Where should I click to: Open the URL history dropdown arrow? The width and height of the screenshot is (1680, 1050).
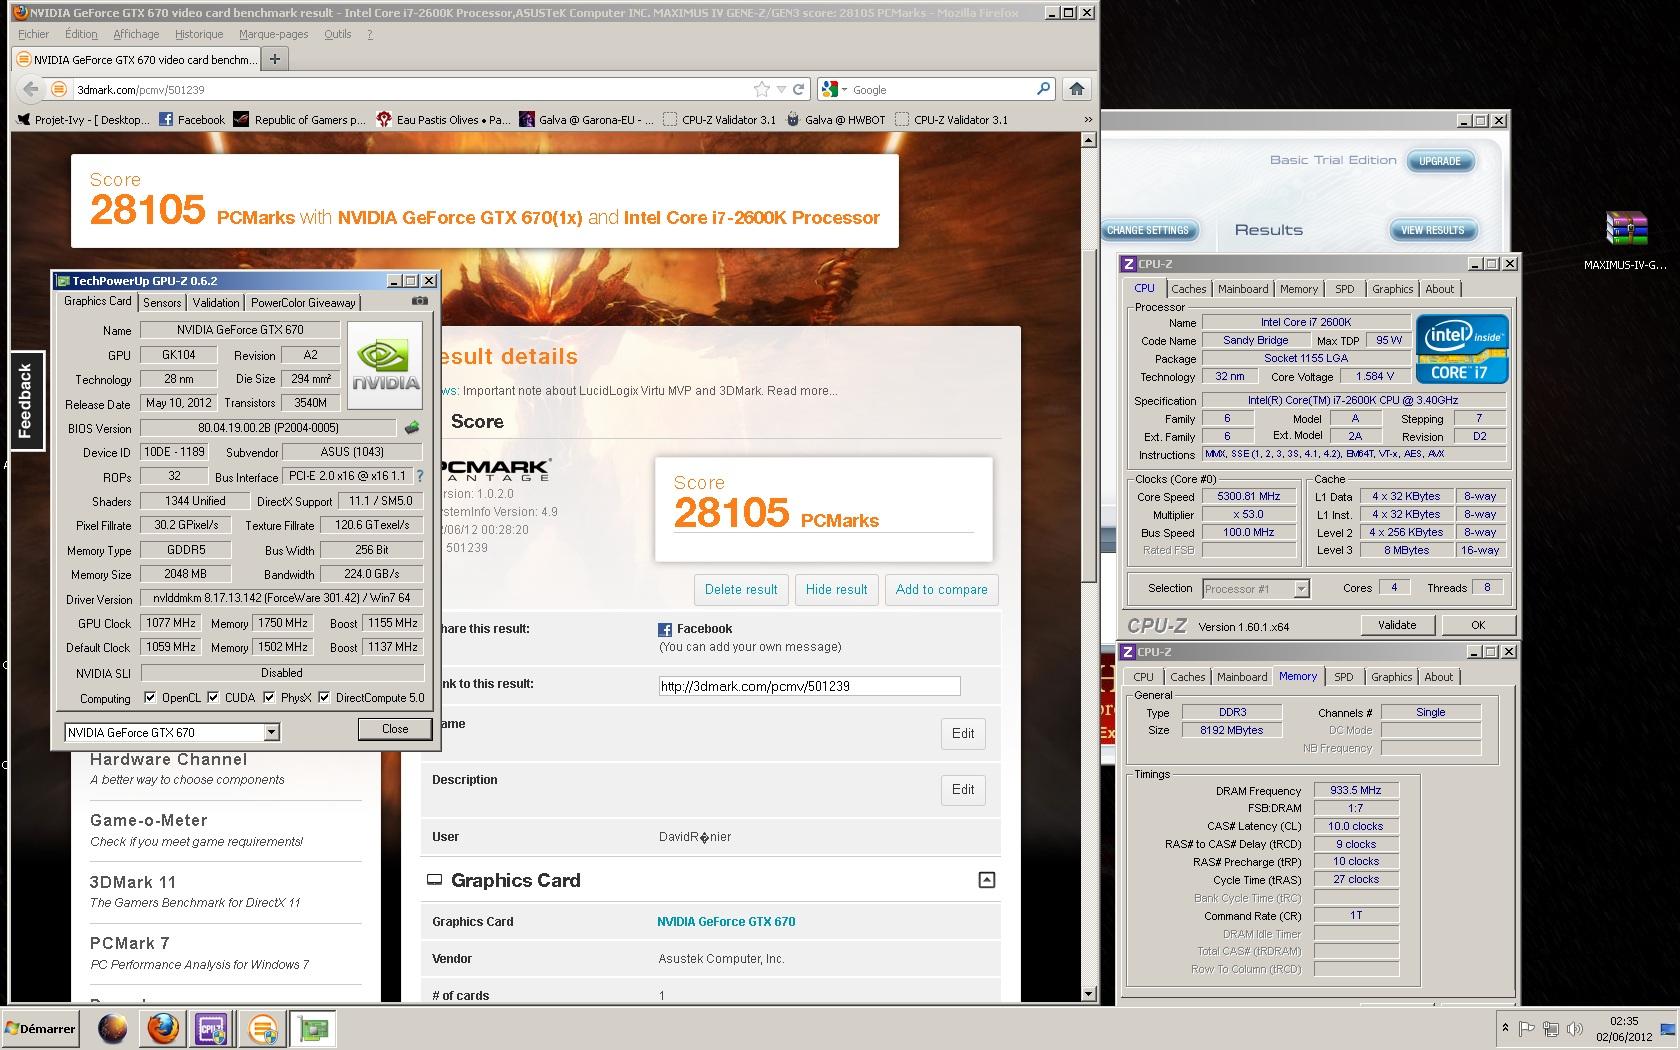[x=781, y=89]
